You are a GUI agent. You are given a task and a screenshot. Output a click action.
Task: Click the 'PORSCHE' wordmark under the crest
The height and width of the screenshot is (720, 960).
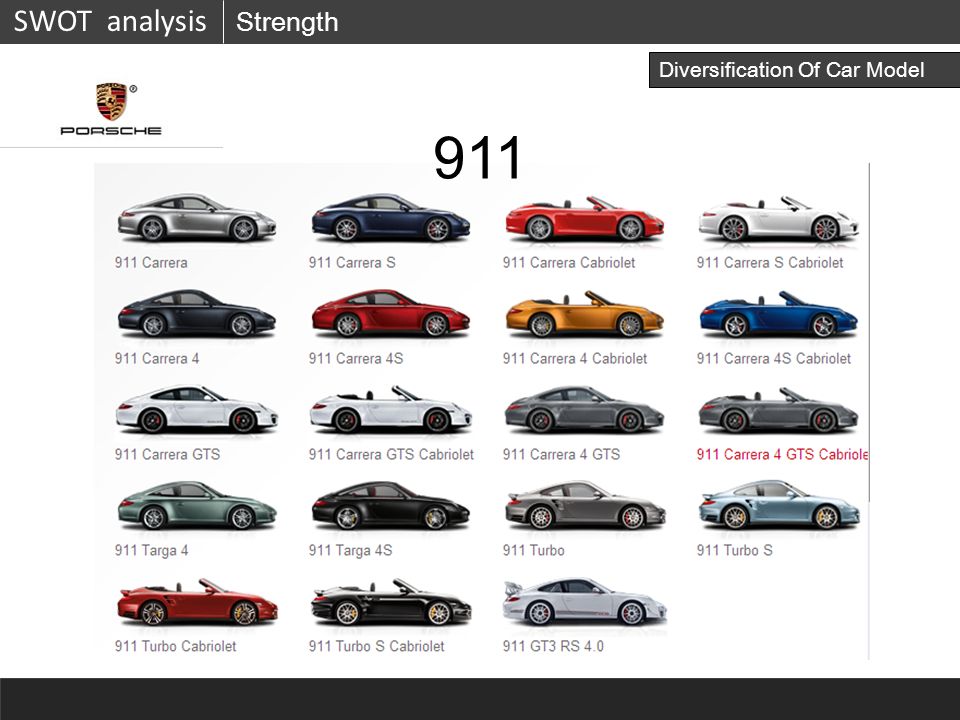coord(111,130)
